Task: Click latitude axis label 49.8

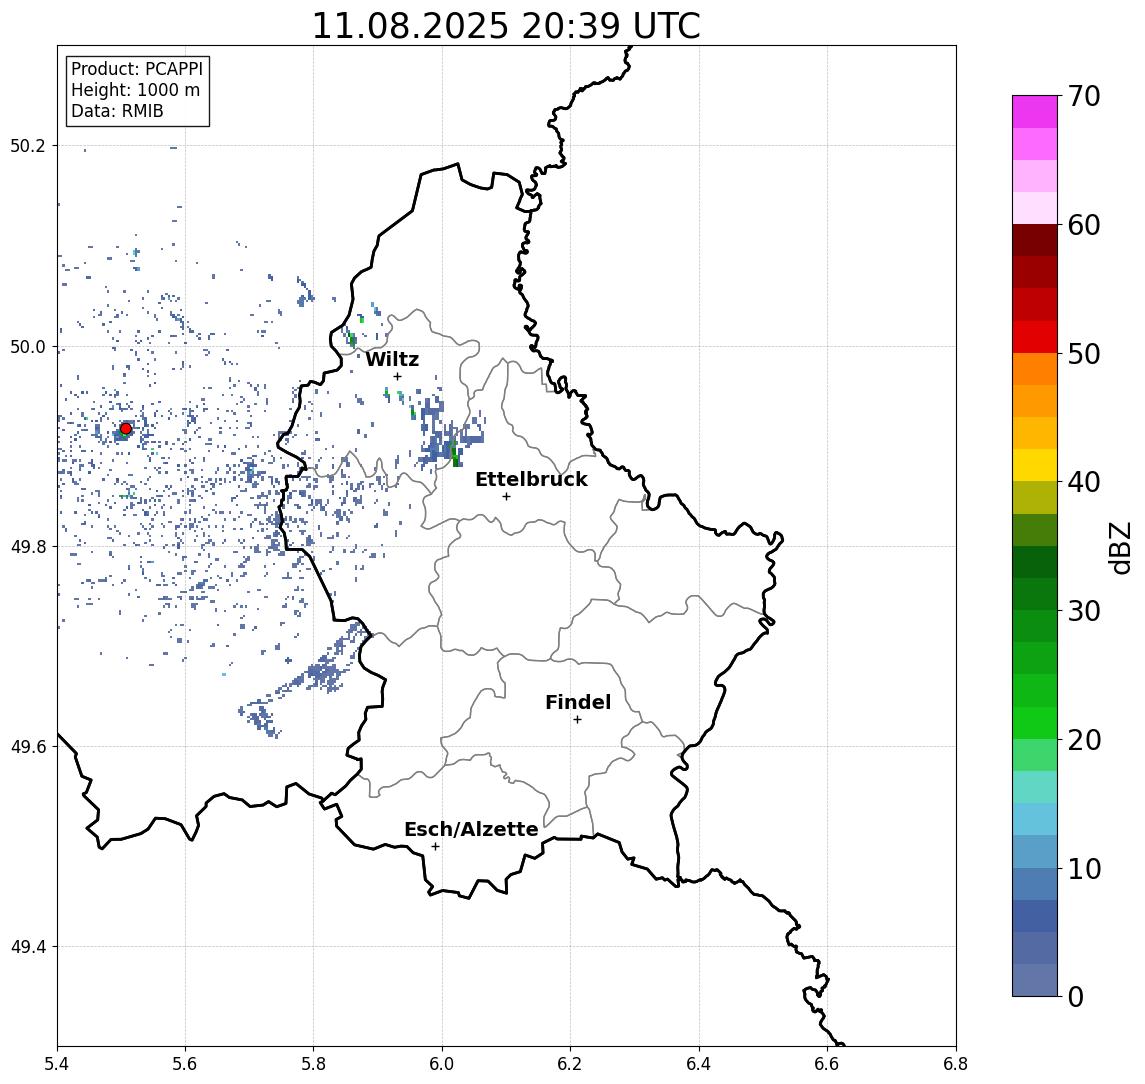Action: (28, 546)
